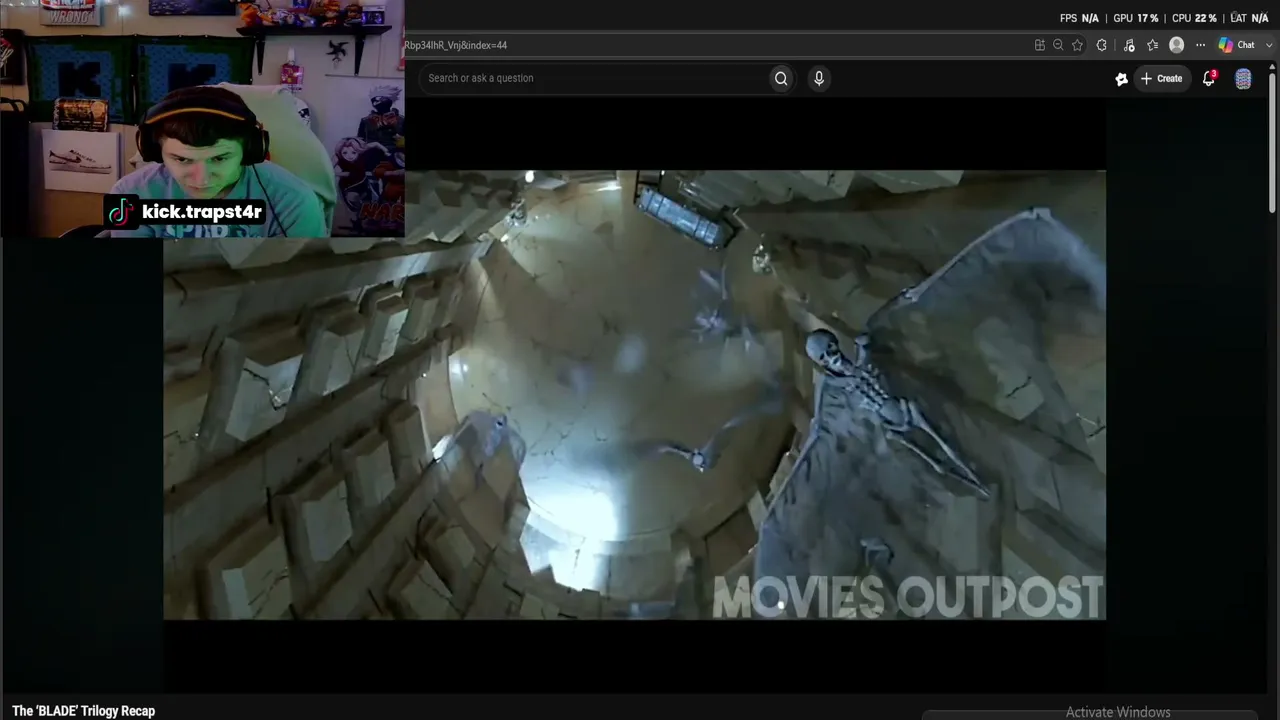Click the YouTube video player frame
Image resolution: width=1280 pixels, height=720 pixels.
(635, 395)
